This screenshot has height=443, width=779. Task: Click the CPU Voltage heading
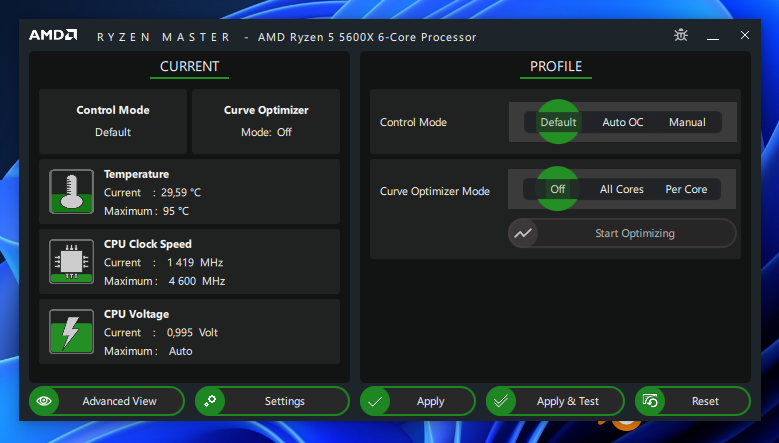point(136,314)
